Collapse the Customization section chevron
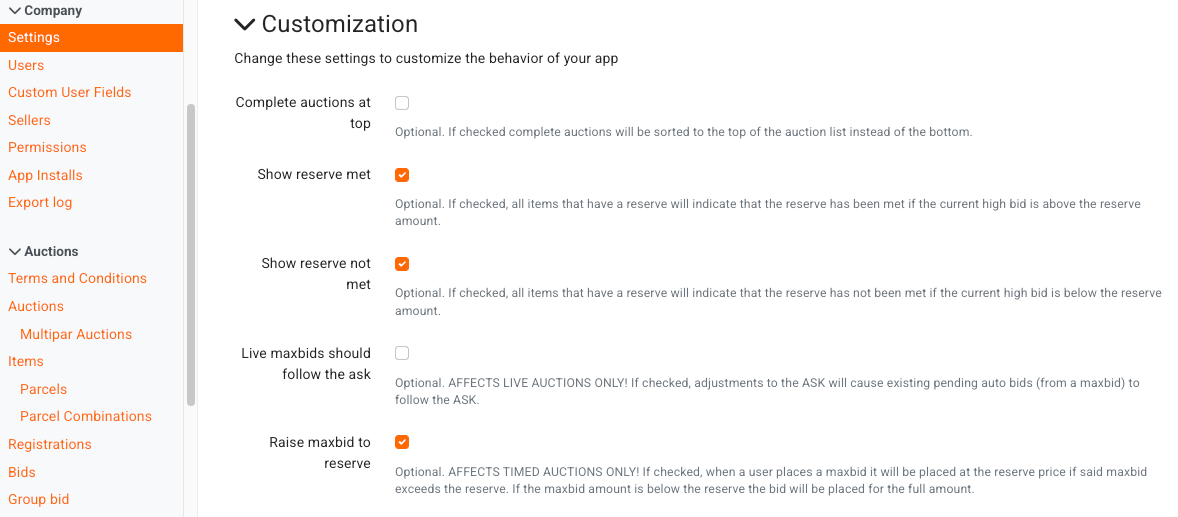Screen dimensions: 1178x517 click(x=244, y=24)
